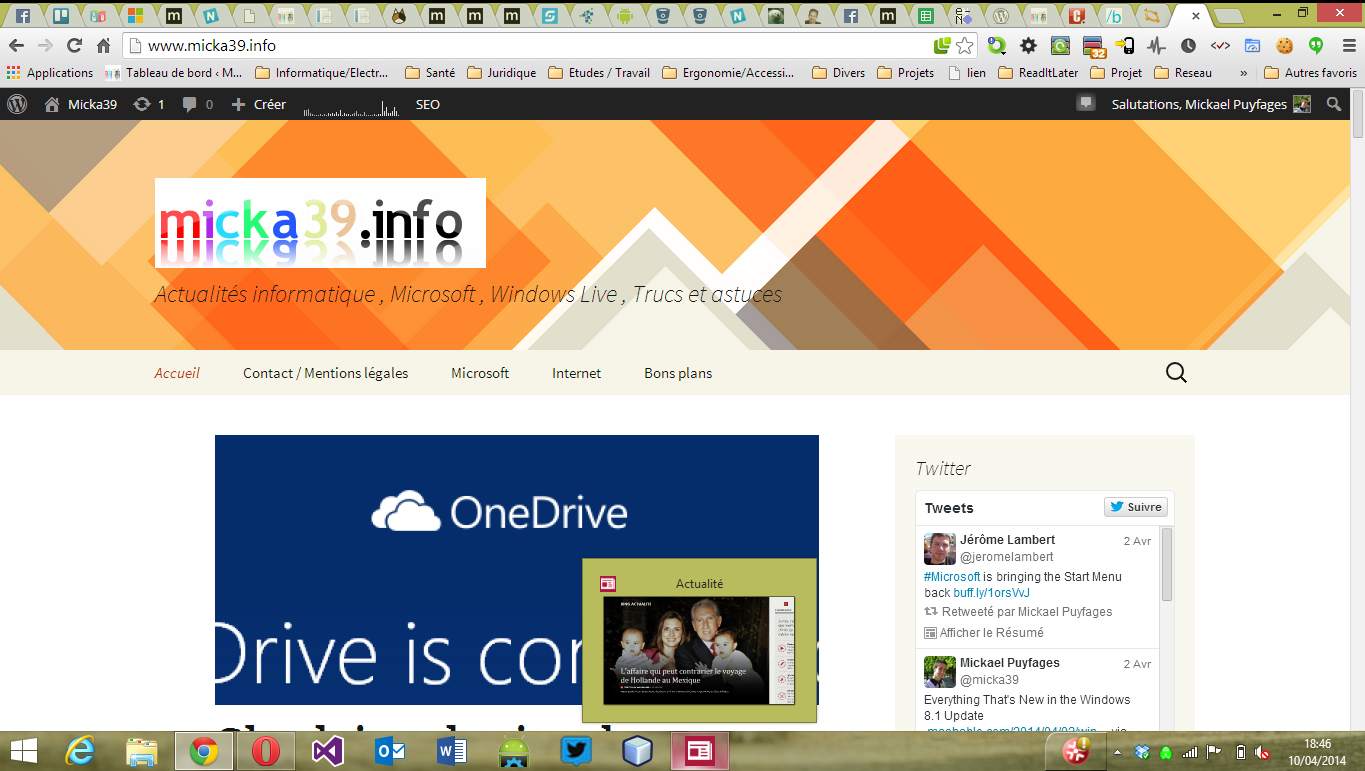This screenshot has width=1365, height=771.
Task: Click the Twitter widget scrollbar thumb
Action: pos(1166,565)
